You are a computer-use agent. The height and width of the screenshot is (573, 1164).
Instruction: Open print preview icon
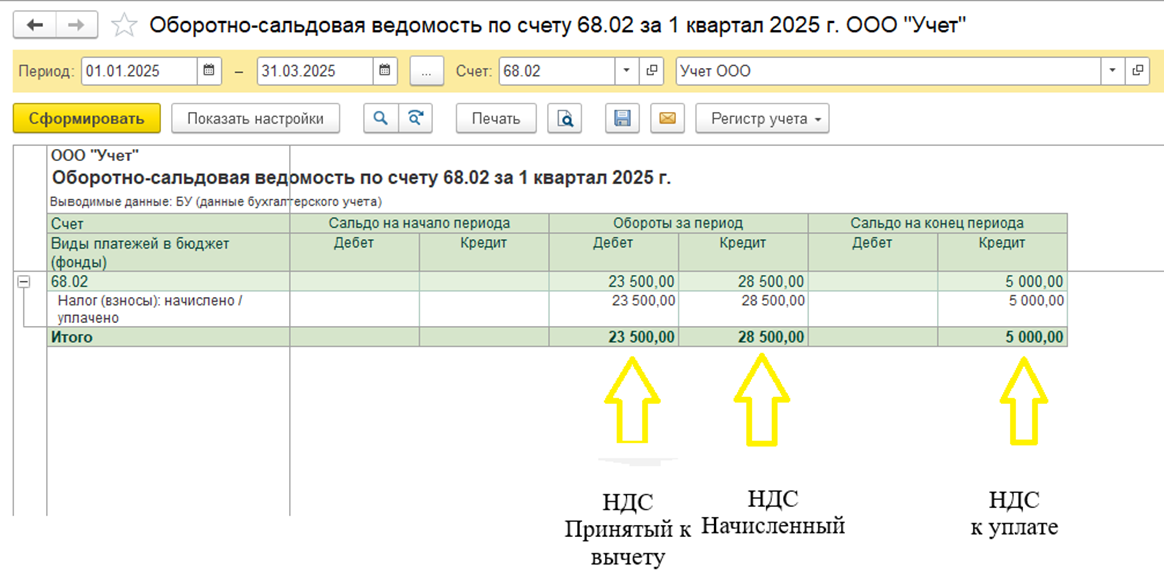[x=565, y=118]
